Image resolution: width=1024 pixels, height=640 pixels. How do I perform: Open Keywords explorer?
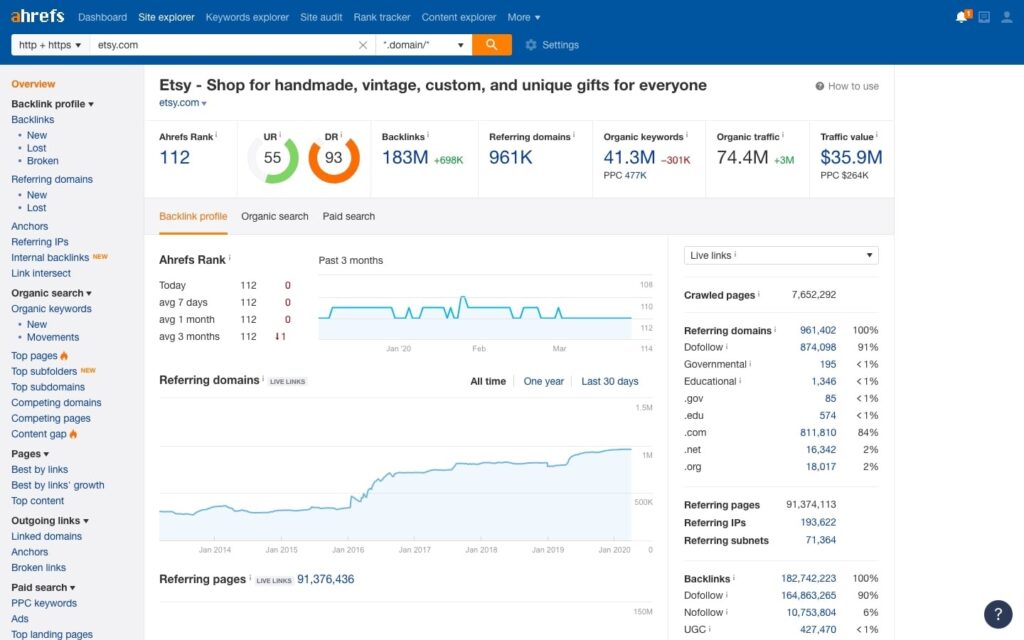tap(247, 18)
